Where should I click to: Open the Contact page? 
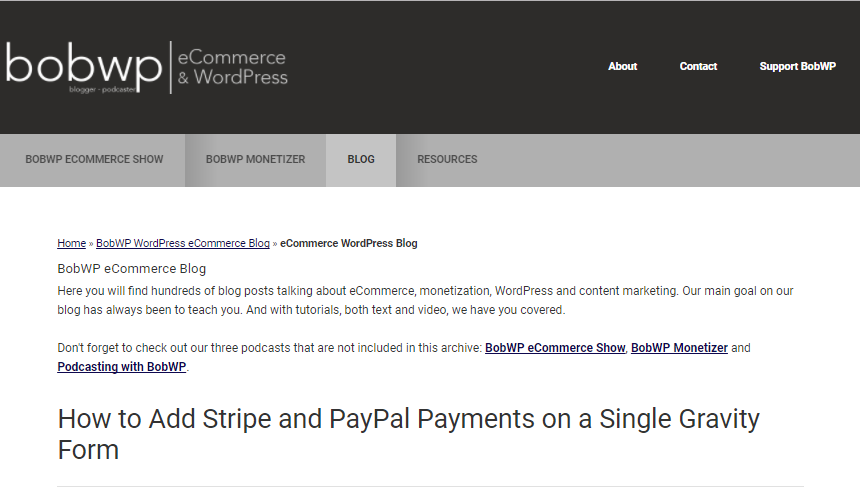pyautogui.click(x=698, y=66)
